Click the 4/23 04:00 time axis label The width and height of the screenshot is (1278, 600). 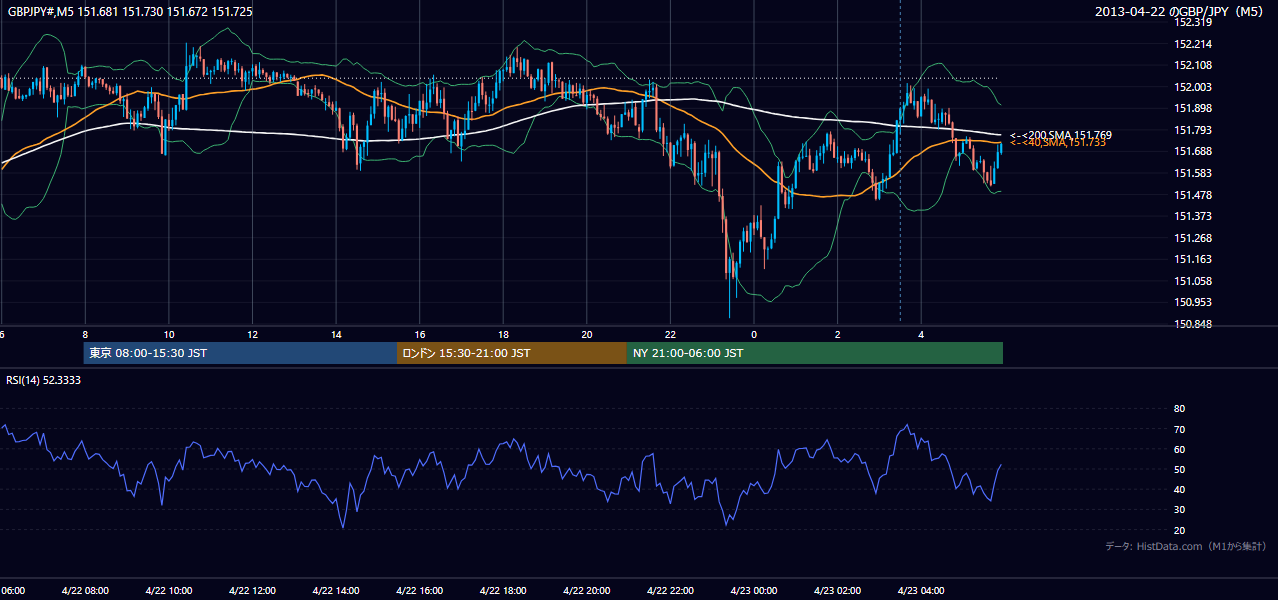pyautogui.click(x=921, y=591)
